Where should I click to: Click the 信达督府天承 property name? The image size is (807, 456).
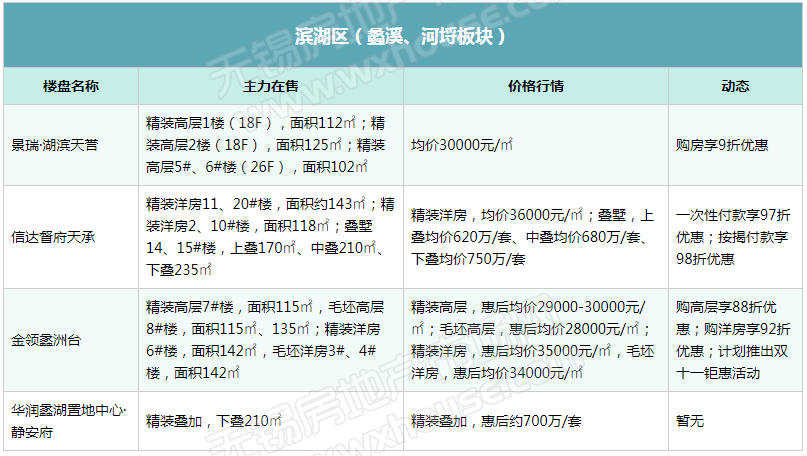click(x=54, y=237)
